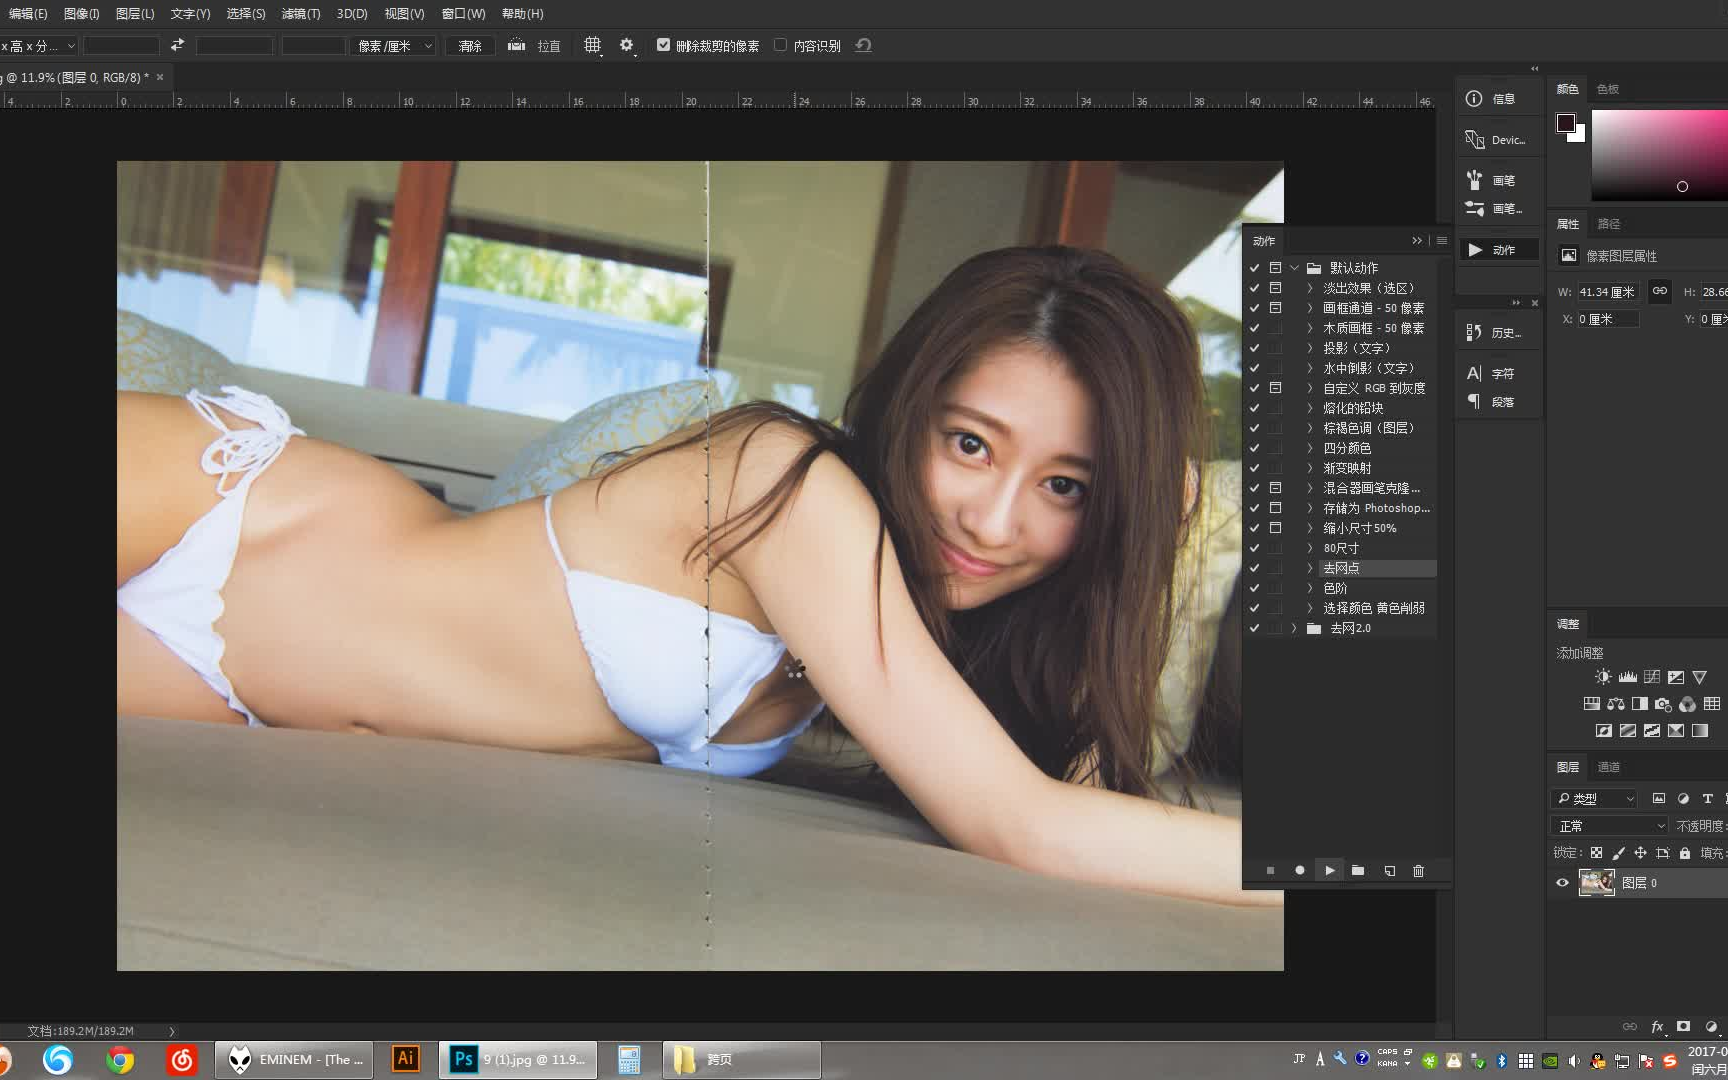
Task: Expand the 渐变映射 action steps
Action: point(1310,468)
